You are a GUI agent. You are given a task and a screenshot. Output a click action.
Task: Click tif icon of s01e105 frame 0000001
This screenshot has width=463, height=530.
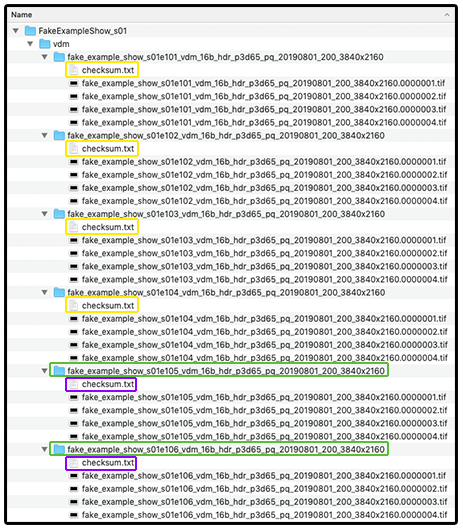(74, 397)
